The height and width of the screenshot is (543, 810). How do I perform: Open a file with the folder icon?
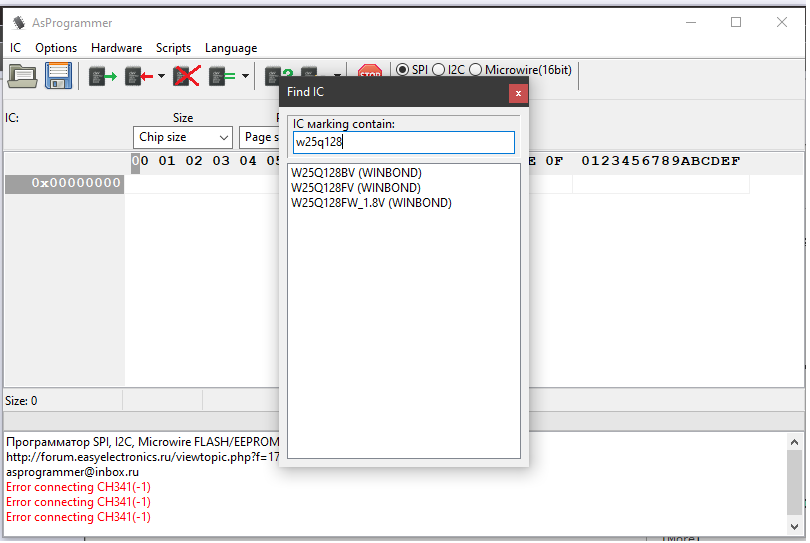22,76
